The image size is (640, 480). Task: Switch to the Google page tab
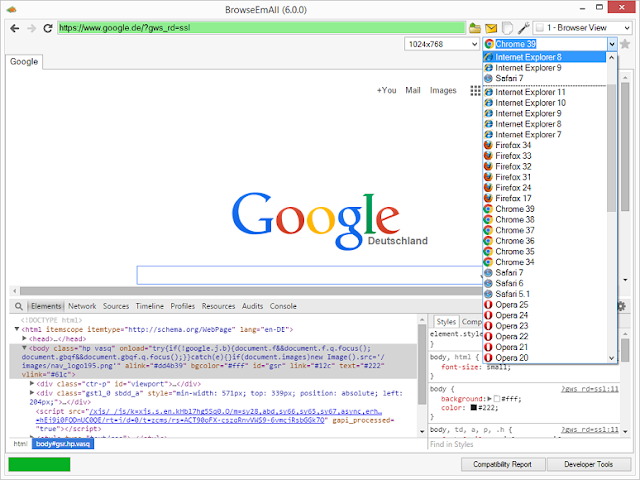[x=24, y=62]
